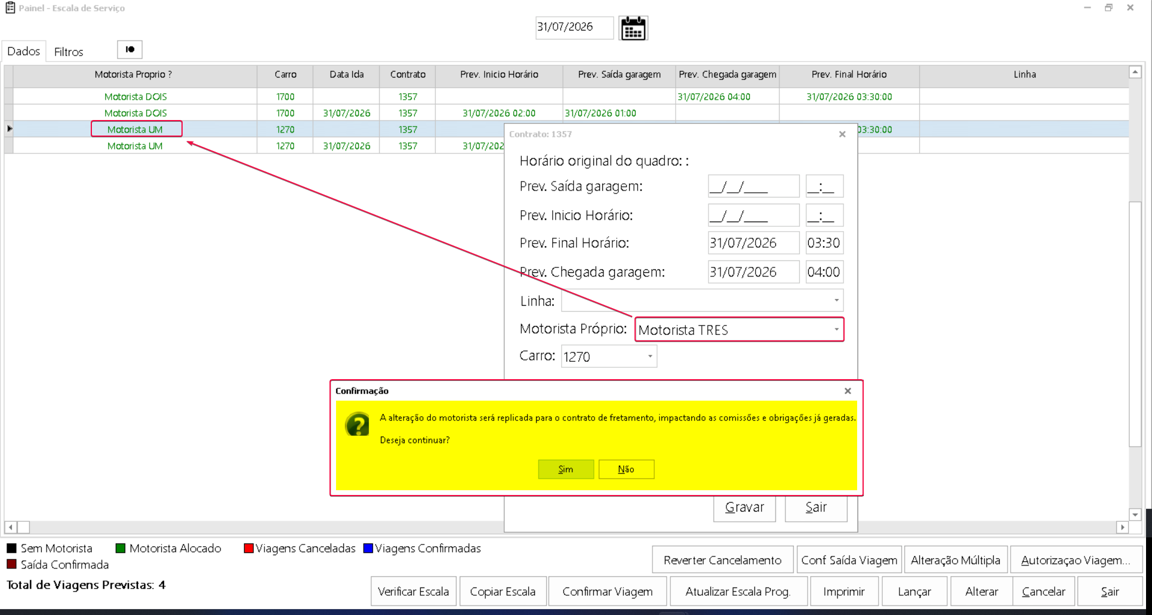The width and height of the screenshot is (1152, 615).
Task: Click the Contrato column header
Action: pos(408,74)
